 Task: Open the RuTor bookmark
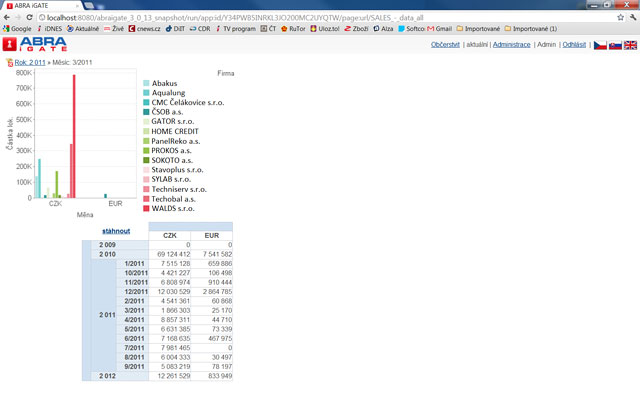(293, 29)
